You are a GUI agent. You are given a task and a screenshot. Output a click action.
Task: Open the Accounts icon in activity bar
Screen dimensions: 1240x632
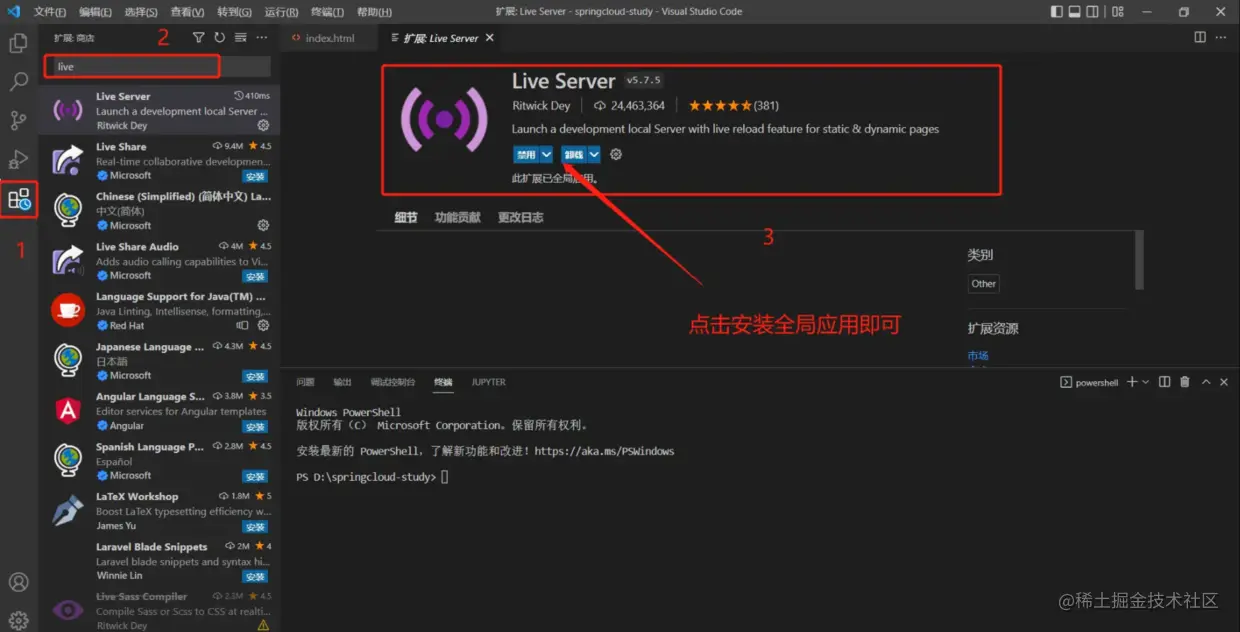[x=18, y=582]
